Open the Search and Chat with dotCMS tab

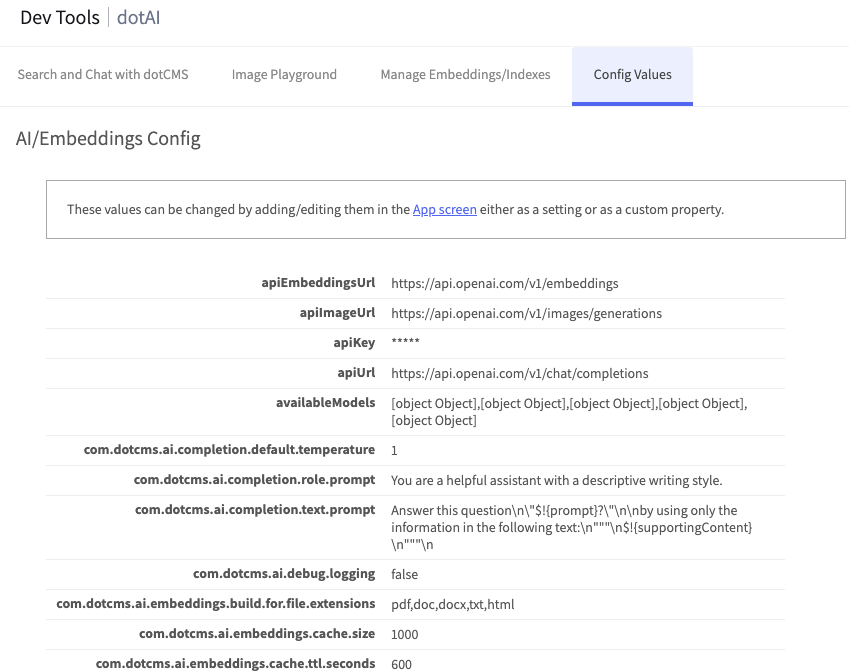[103, 74]
